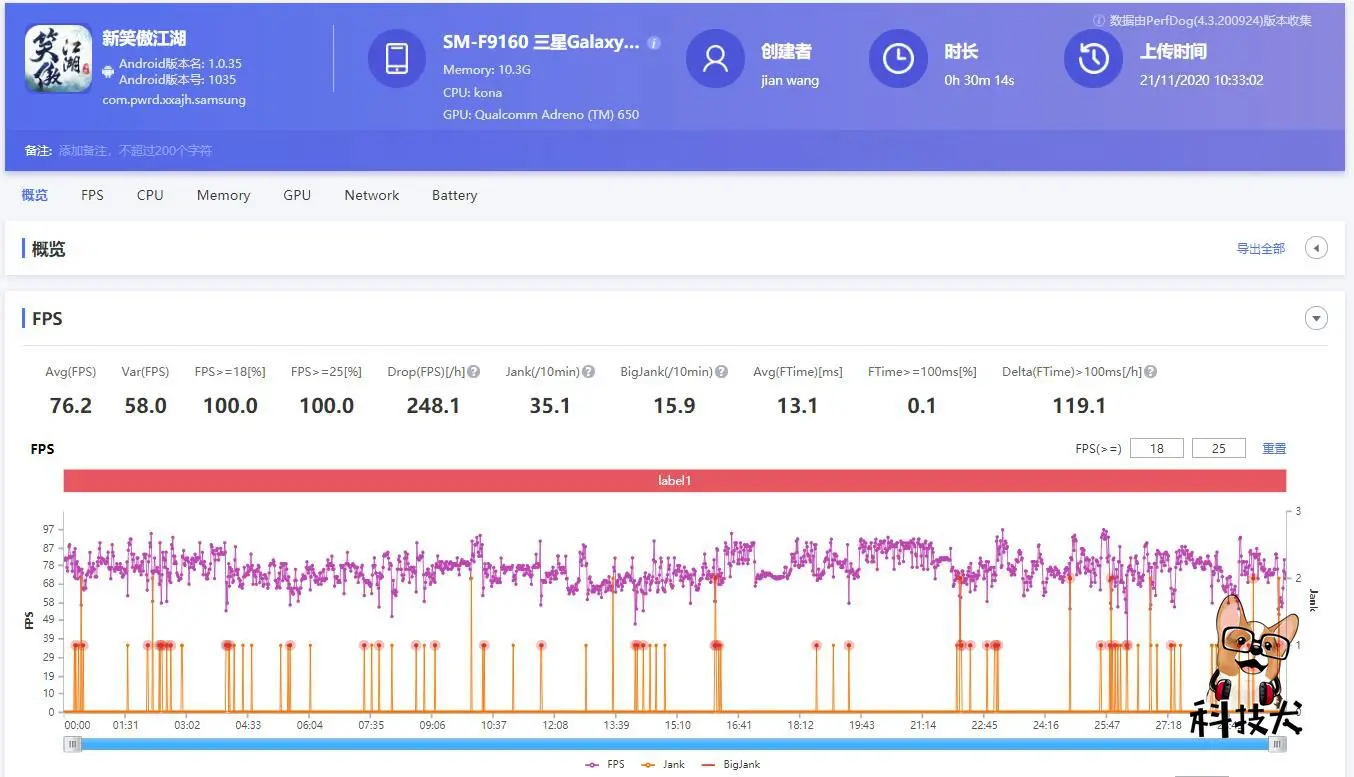
Task: Collapse the FPS section chevron
Action: point(1316,319)
